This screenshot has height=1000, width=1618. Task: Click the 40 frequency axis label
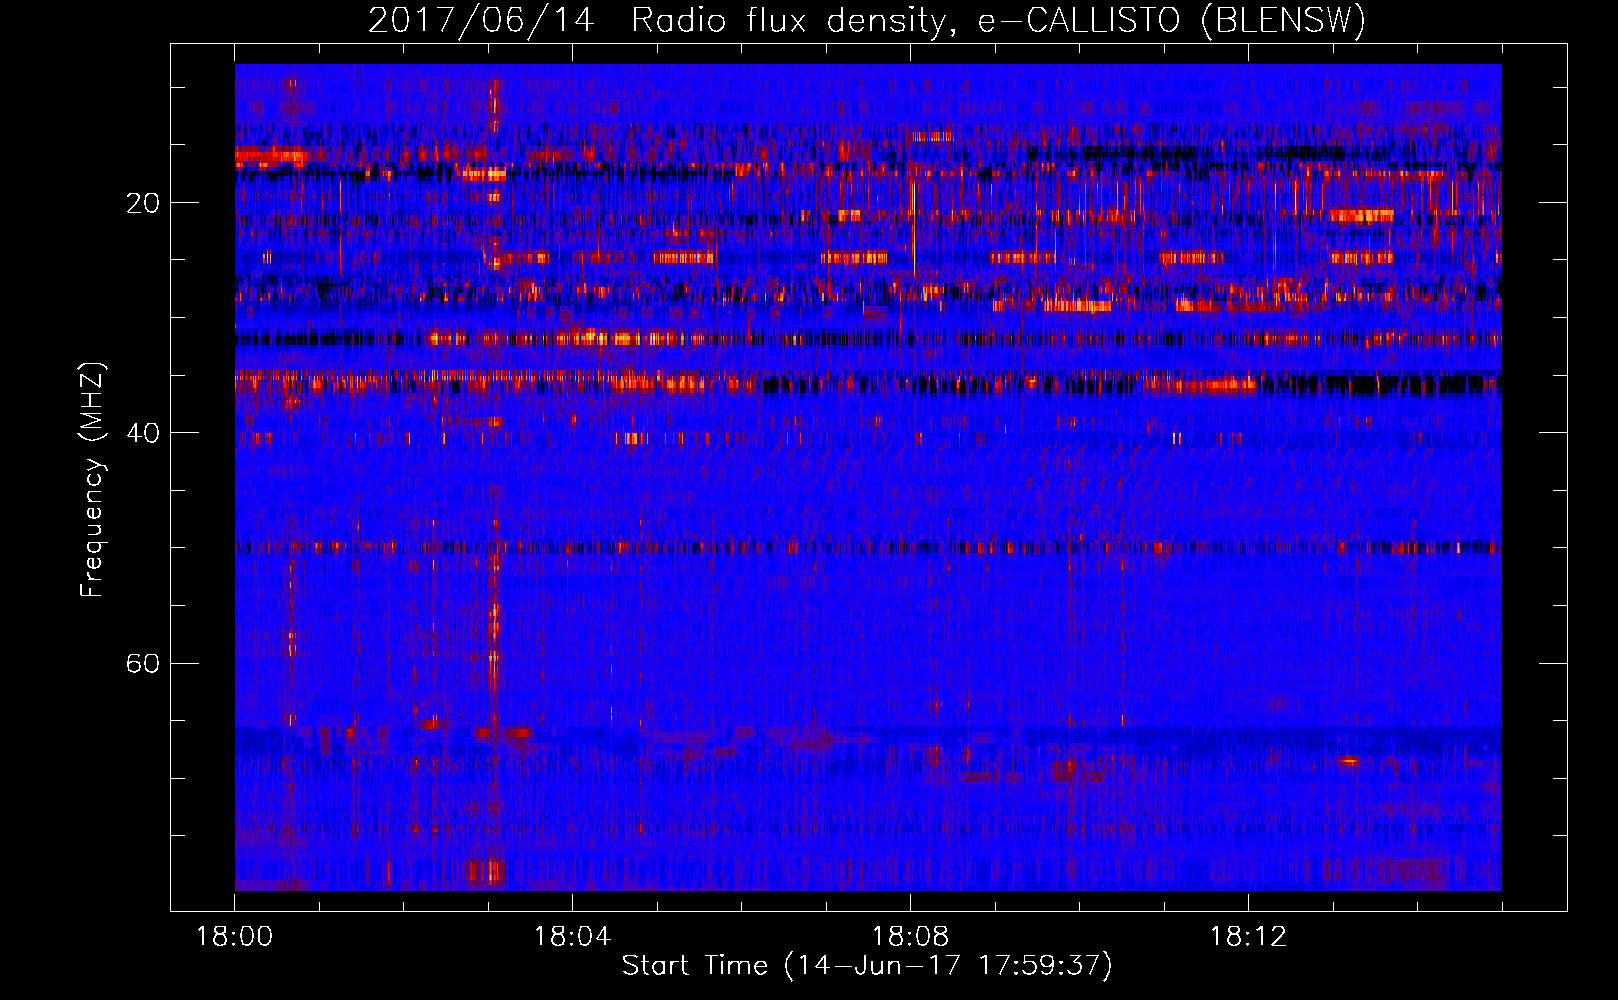point(142,433)
